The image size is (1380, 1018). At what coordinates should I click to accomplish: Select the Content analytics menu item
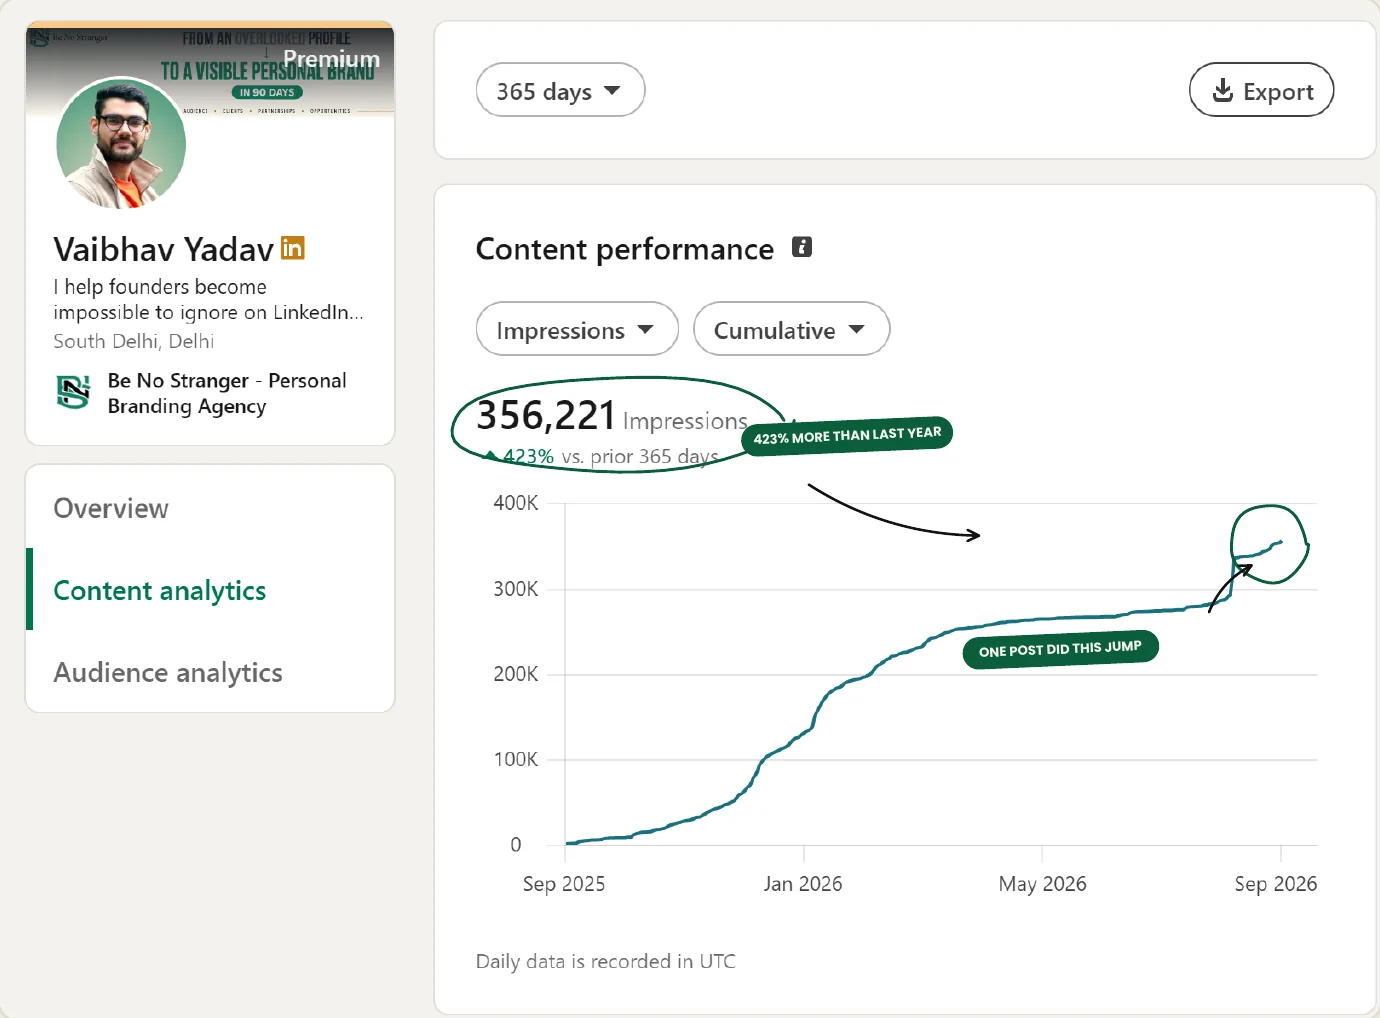coord(160,590)
